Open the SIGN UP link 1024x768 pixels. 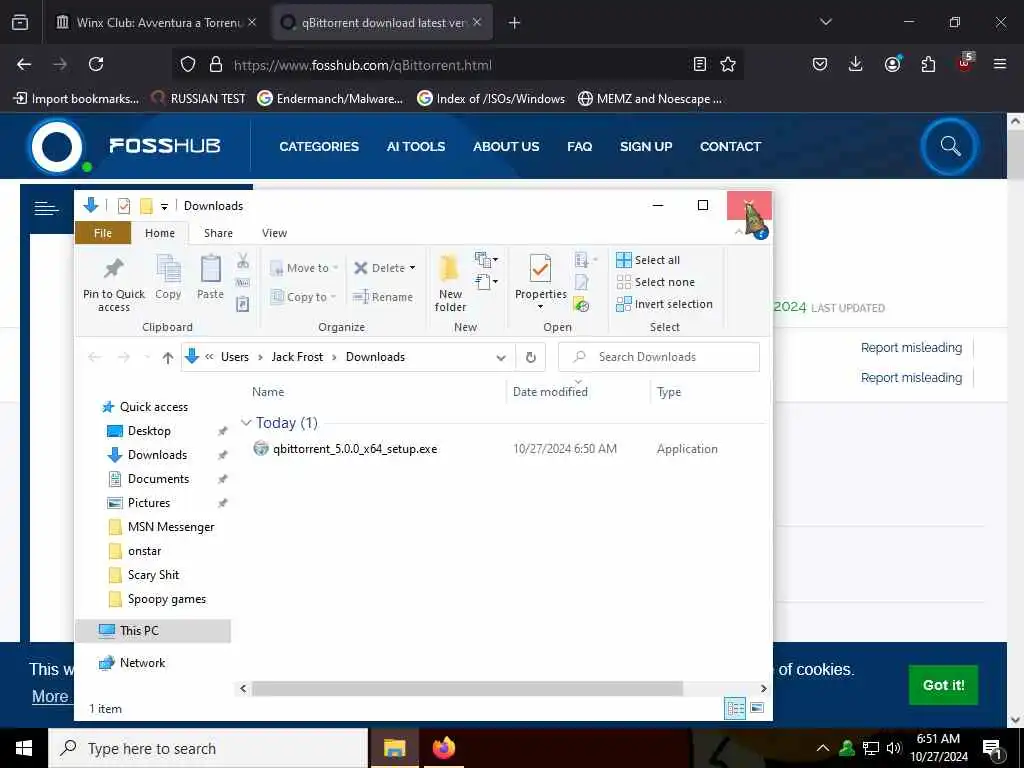point(646,146)
